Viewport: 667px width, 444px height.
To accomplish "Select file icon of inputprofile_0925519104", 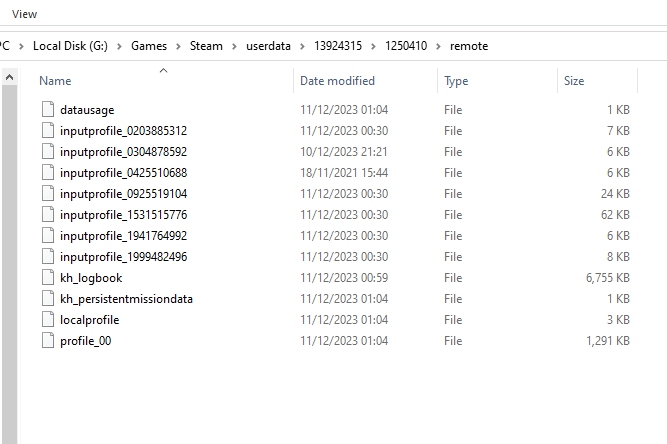I will coord(48,194).
